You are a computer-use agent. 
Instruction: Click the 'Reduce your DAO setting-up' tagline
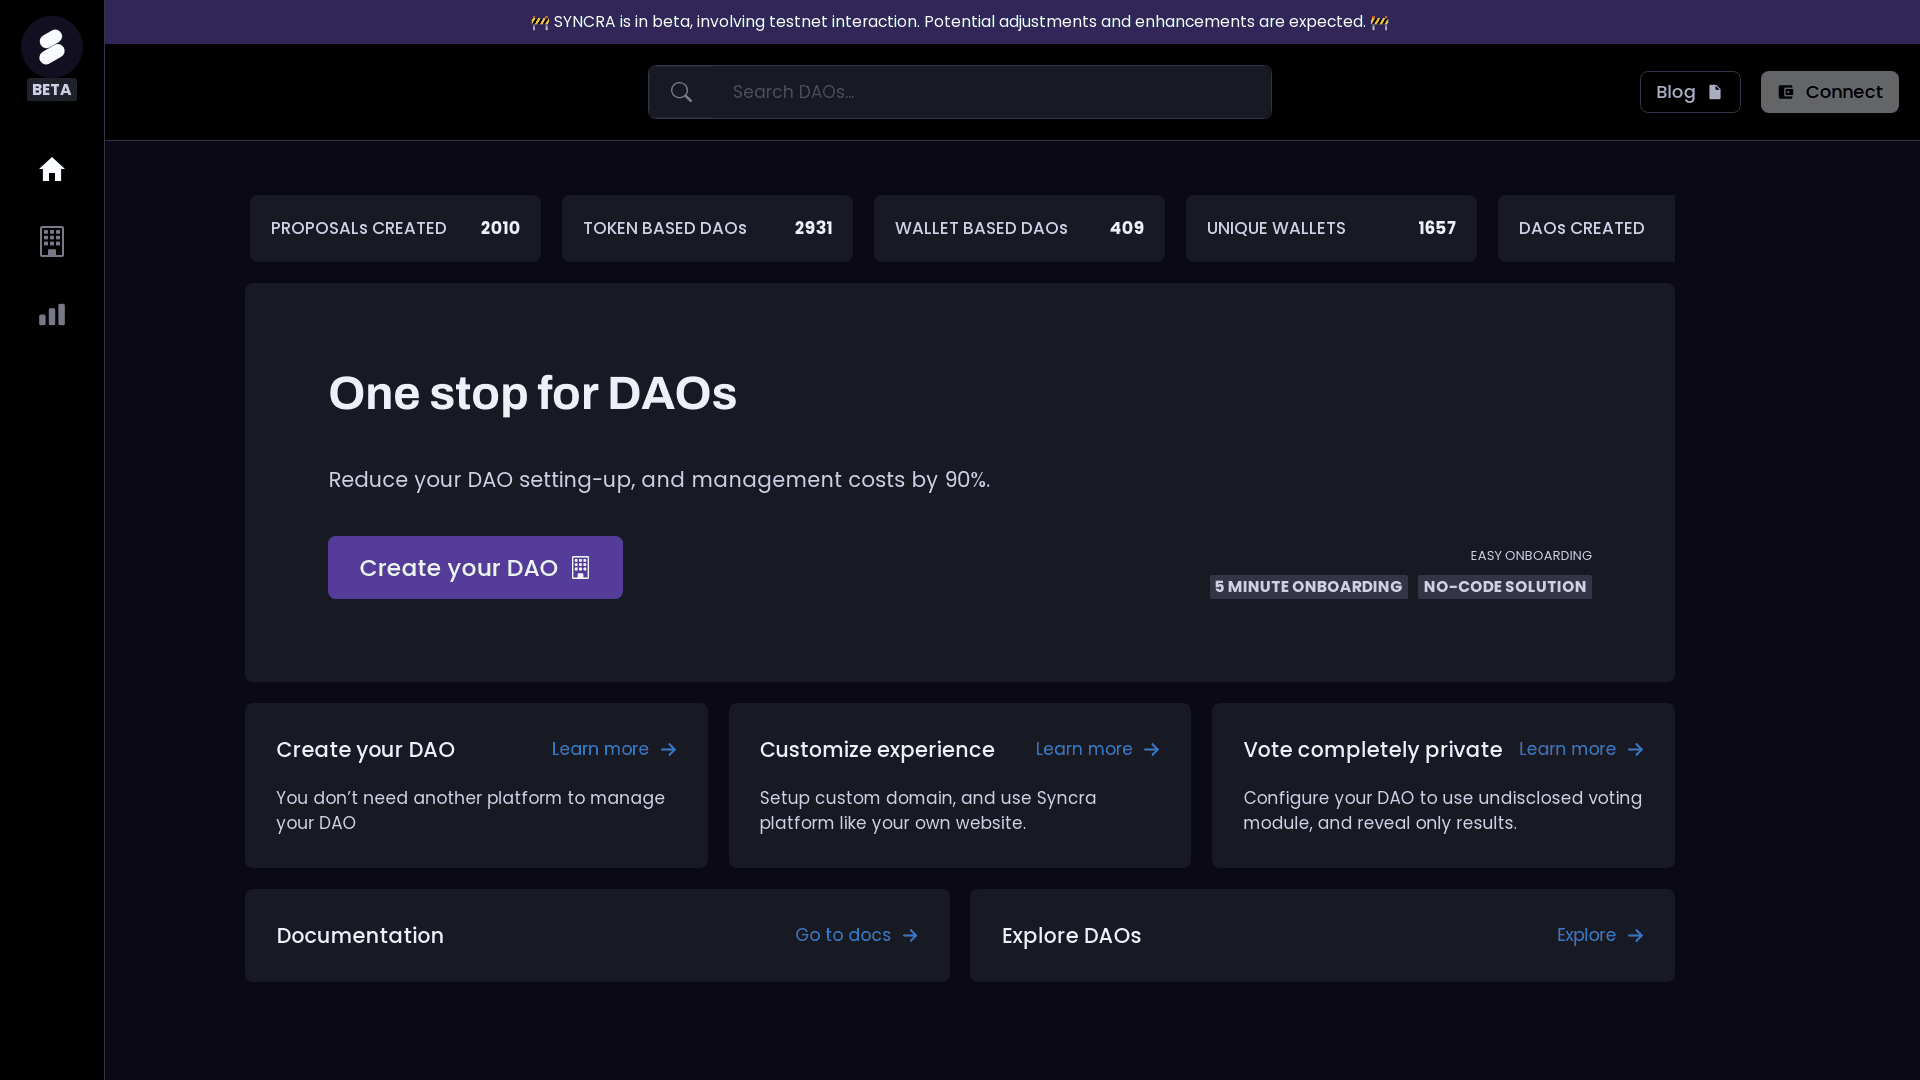tap(659, 480)
